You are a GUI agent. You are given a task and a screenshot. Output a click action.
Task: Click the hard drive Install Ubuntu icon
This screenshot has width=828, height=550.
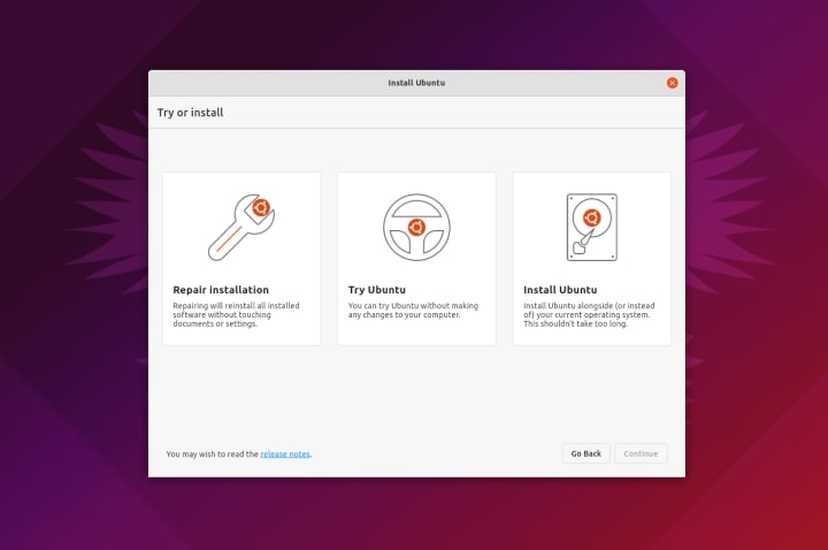(591, 227)
